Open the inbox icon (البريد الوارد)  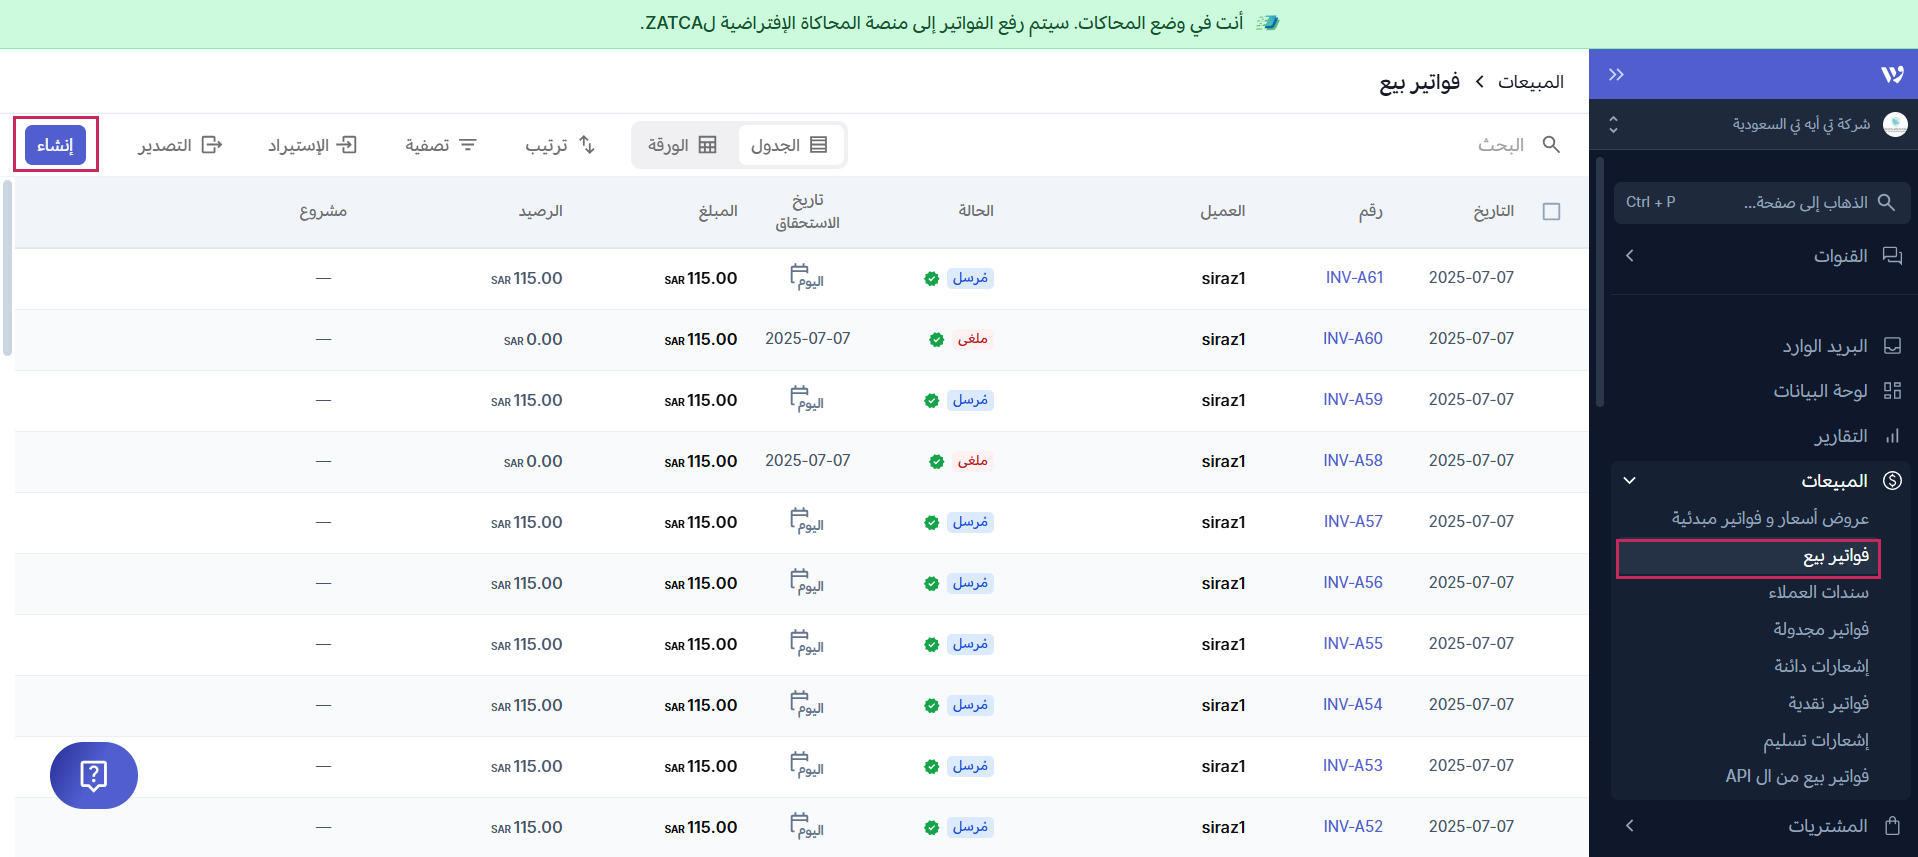tap(1891, 346)
